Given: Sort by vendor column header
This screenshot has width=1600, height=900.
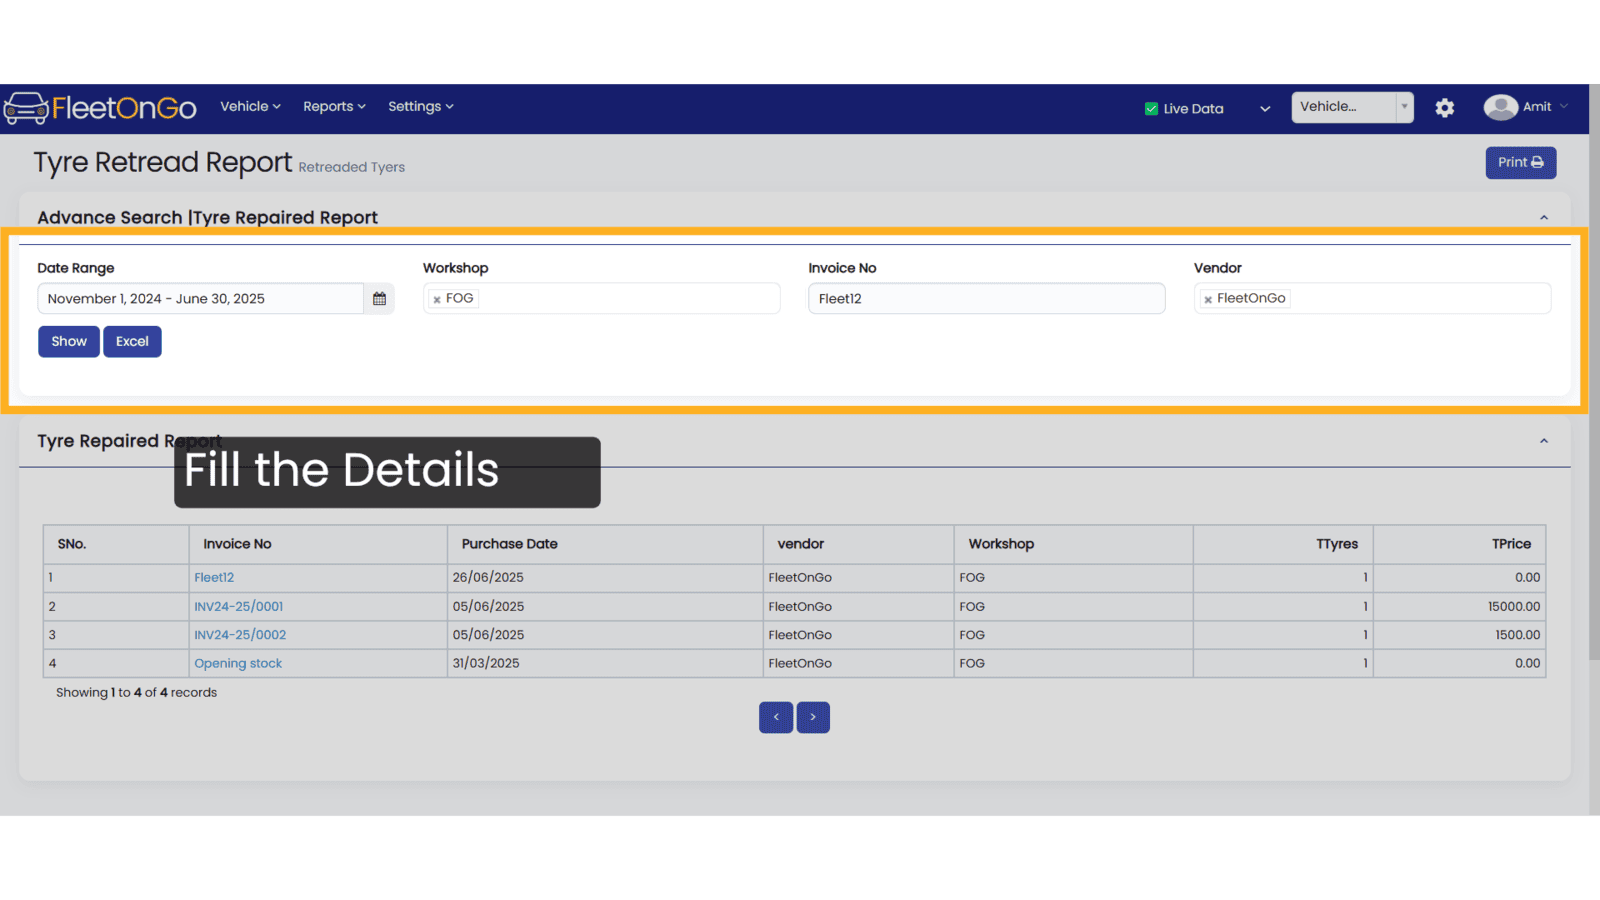Looking at the screenshot, I should coord(858,545).
